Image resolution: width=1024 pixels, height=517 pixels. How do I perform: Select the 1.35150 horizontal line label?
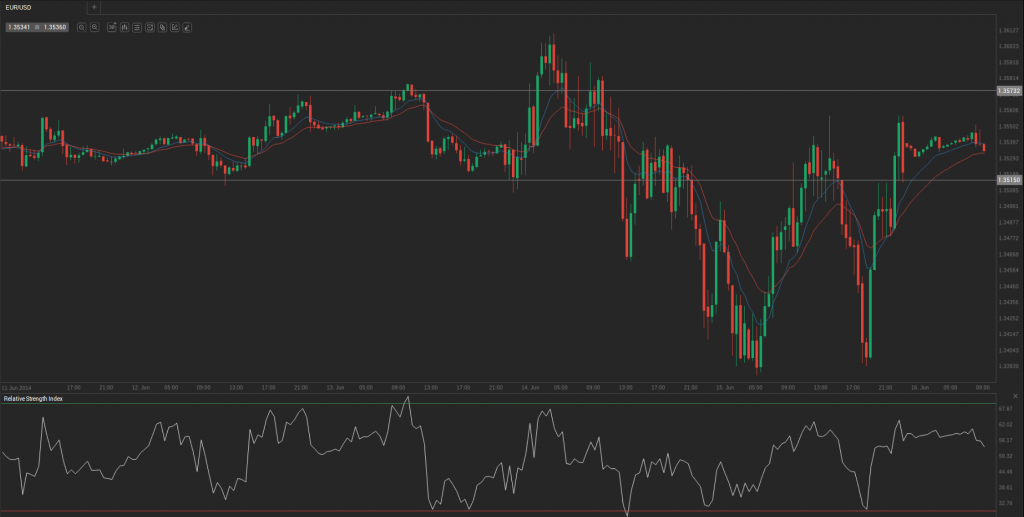pos(1009,180)
